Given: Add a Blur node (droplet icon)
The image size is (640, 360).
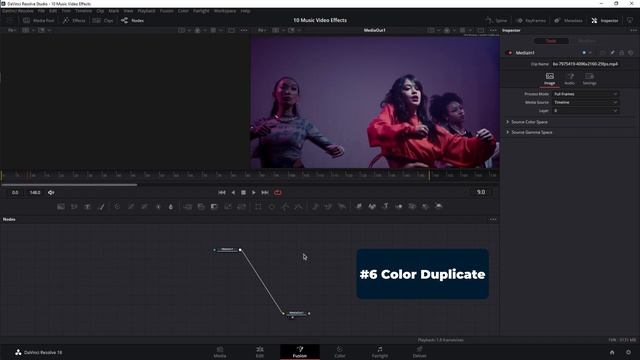Looking at the screenshot, I should coord(171,207).
